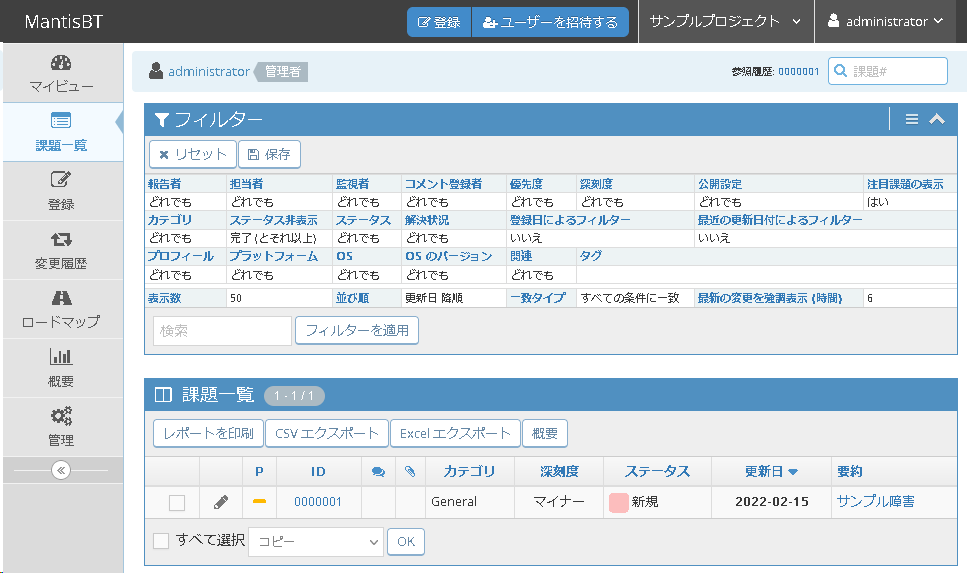Open 概要 bar chart icon in sidebar
Screen dimensions: 967x573
(x=61, y=357)
